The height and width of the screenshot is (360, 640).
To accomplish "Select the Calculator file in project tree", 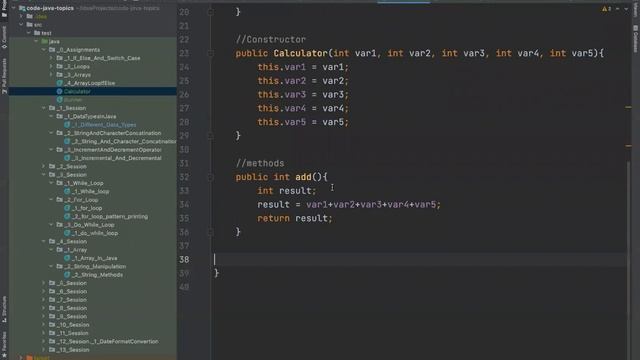I will tap(93, 91).
